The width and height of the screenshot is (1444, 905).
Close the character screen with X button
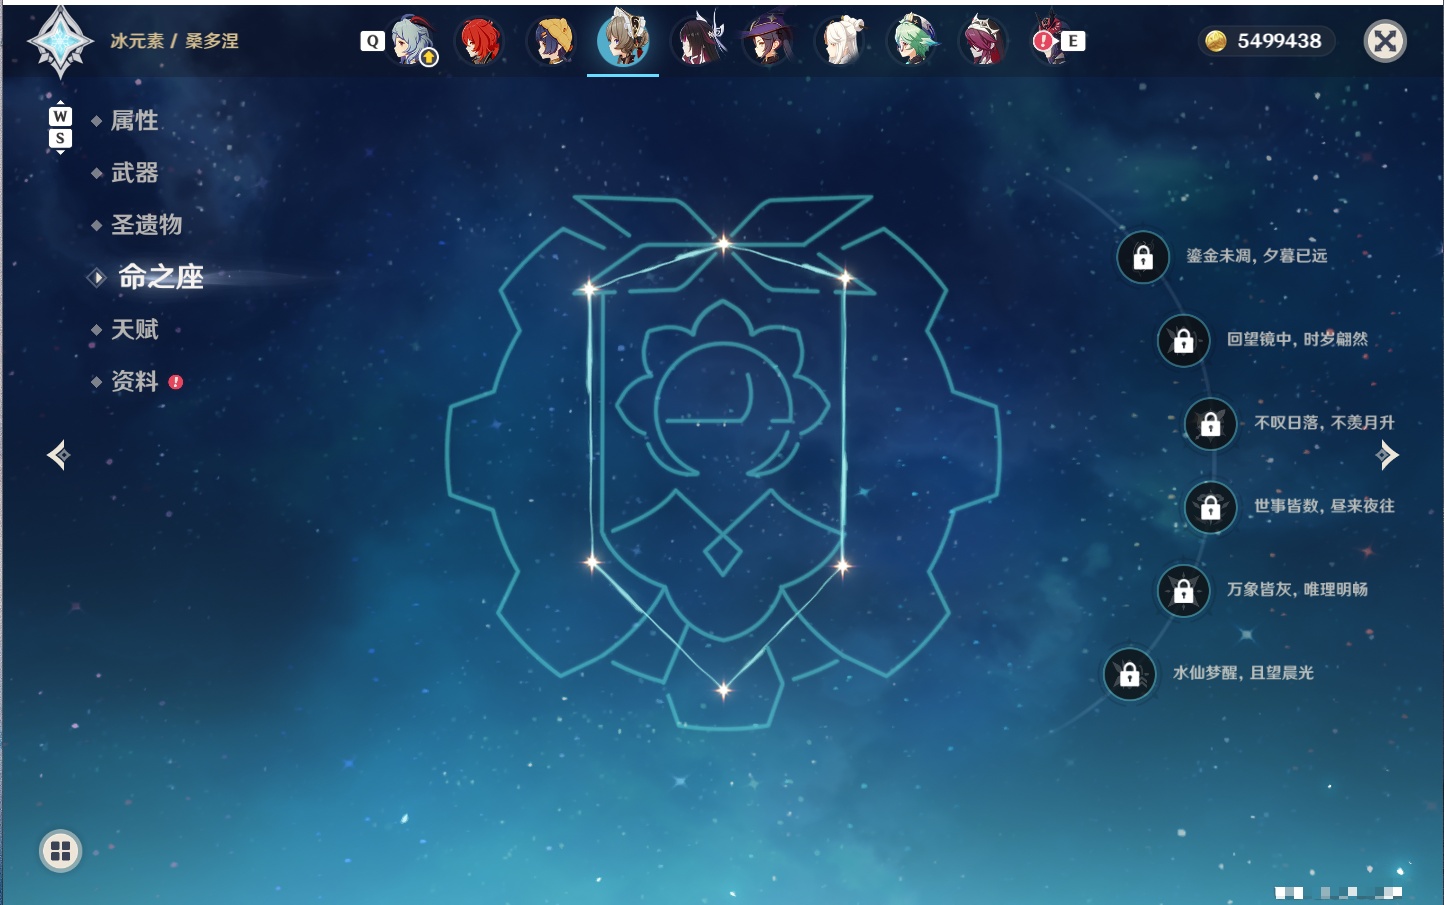pyautogui.click(x=1385, y=41)
